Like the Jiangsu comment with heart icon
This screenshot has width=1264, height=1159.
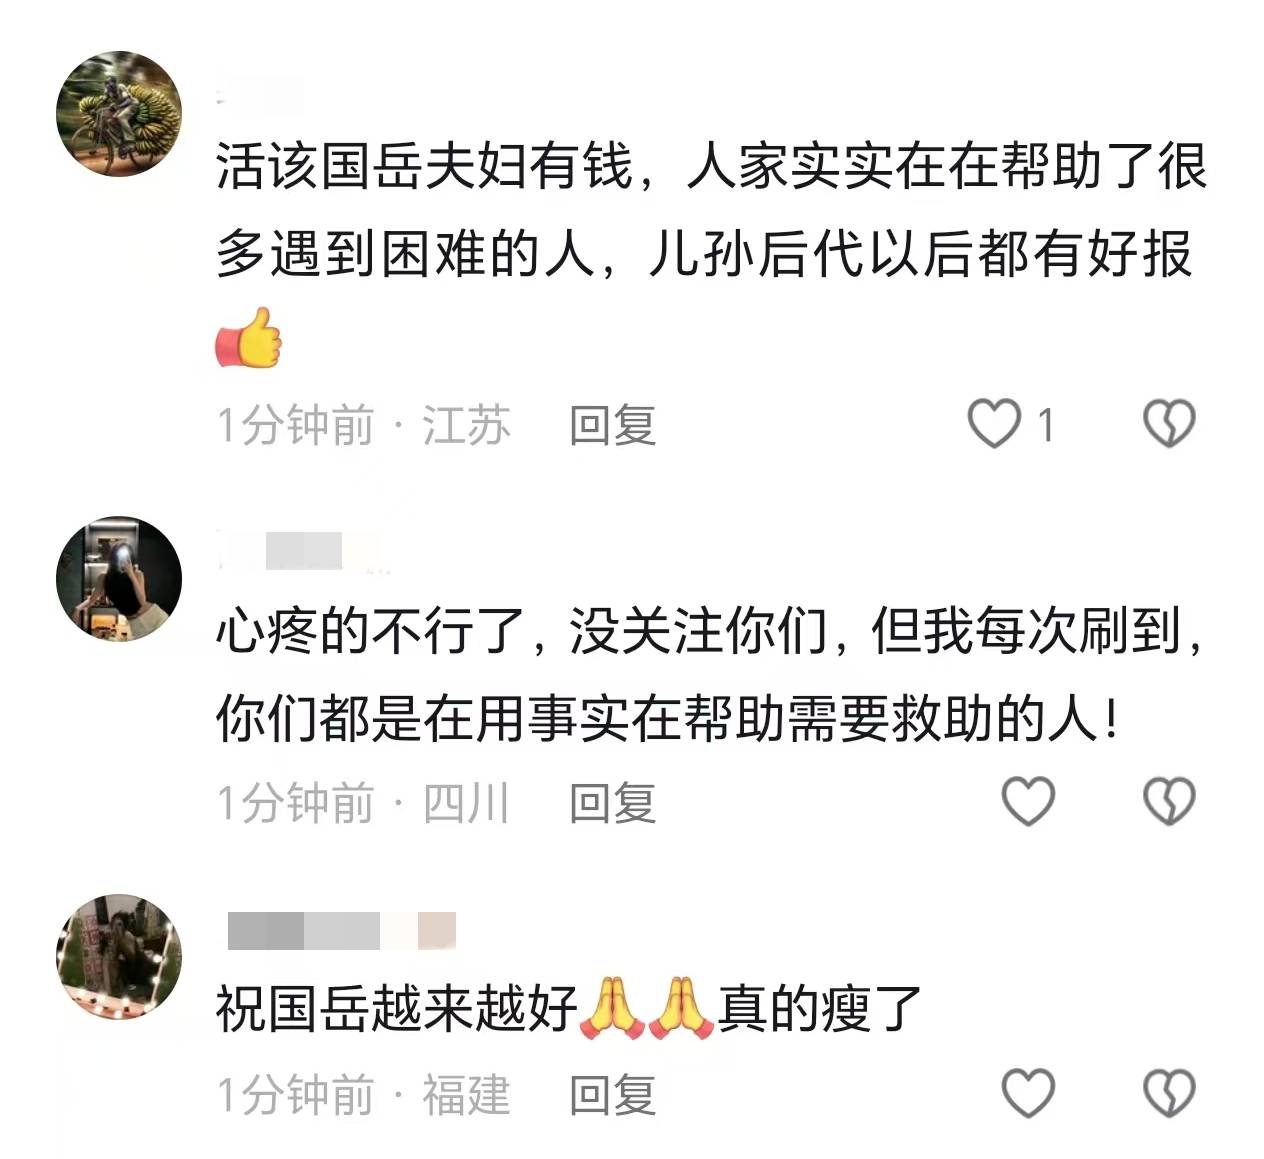click(993, 423)
